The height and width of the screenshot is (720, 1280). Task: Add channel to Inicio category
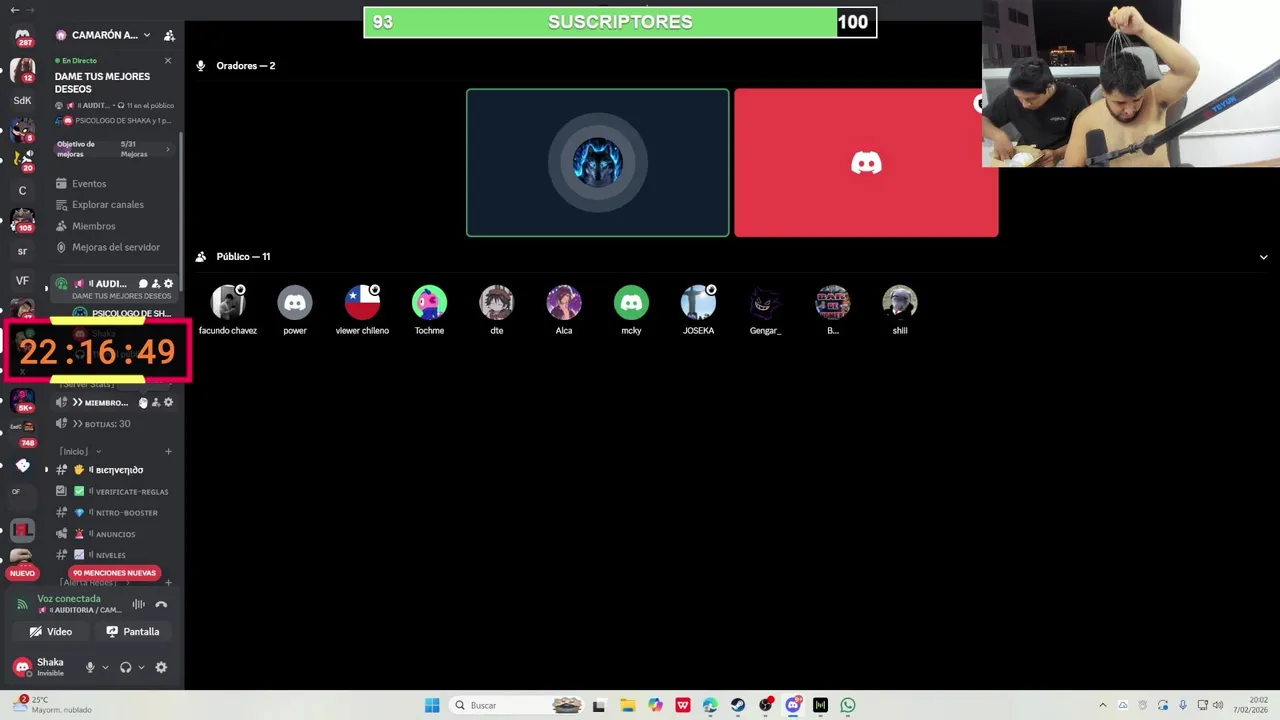(x=168, y=451)
